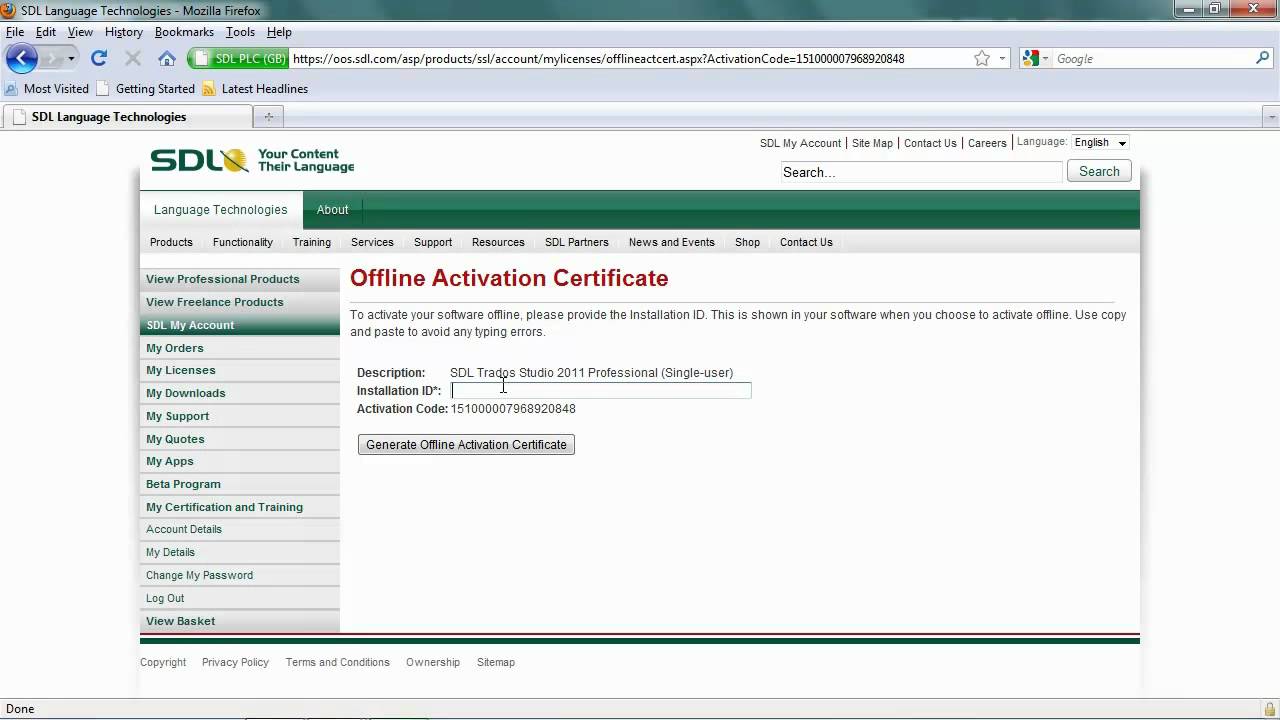Bookmark this page with the star icon
1280x720 pixels.
982,59
